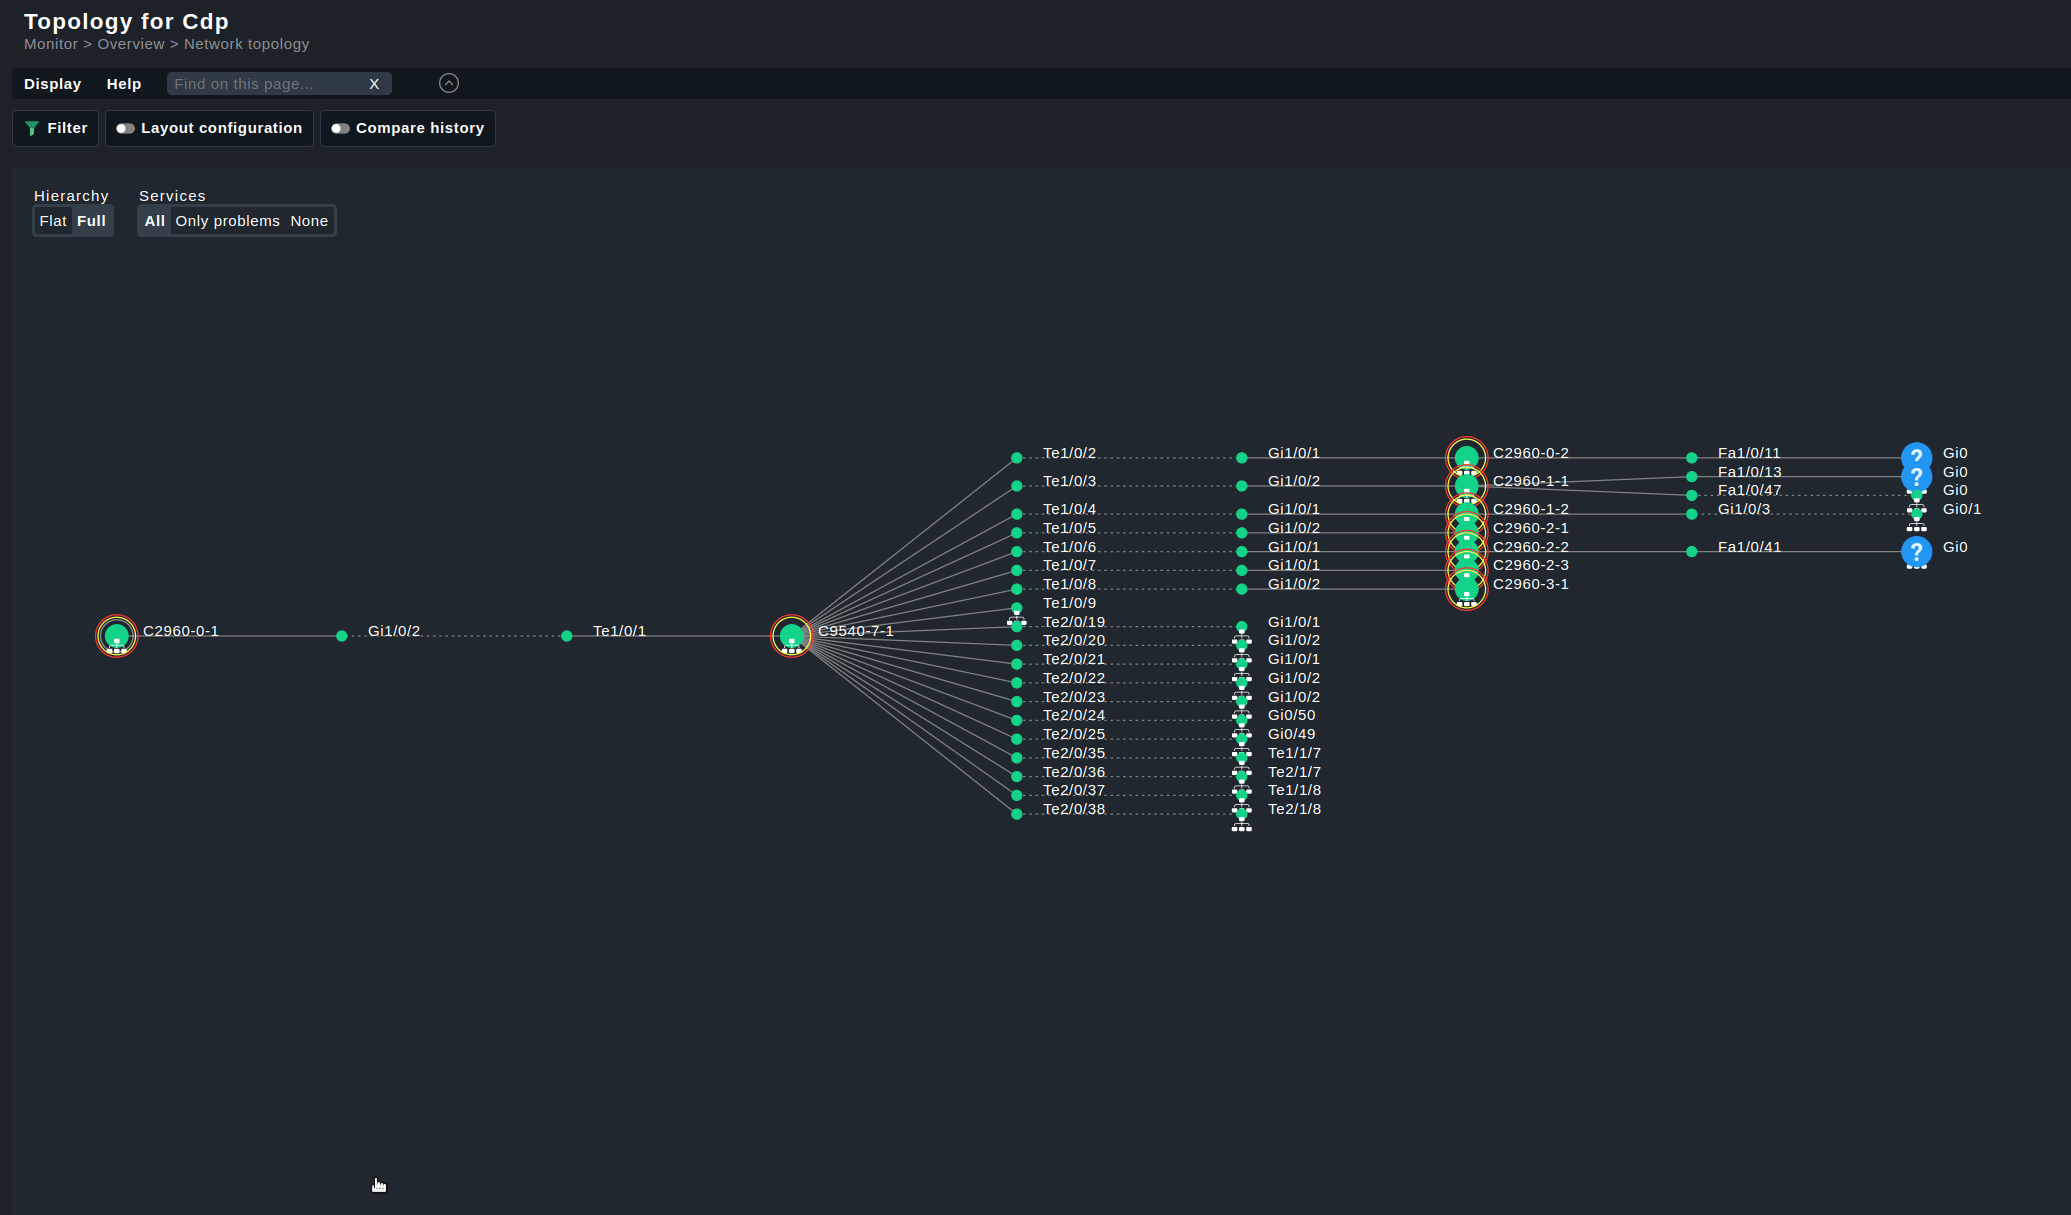This screenshot has height=1215, width=2071.
Task: Switch hierarchy to Flat view
Action: [52, 220]
